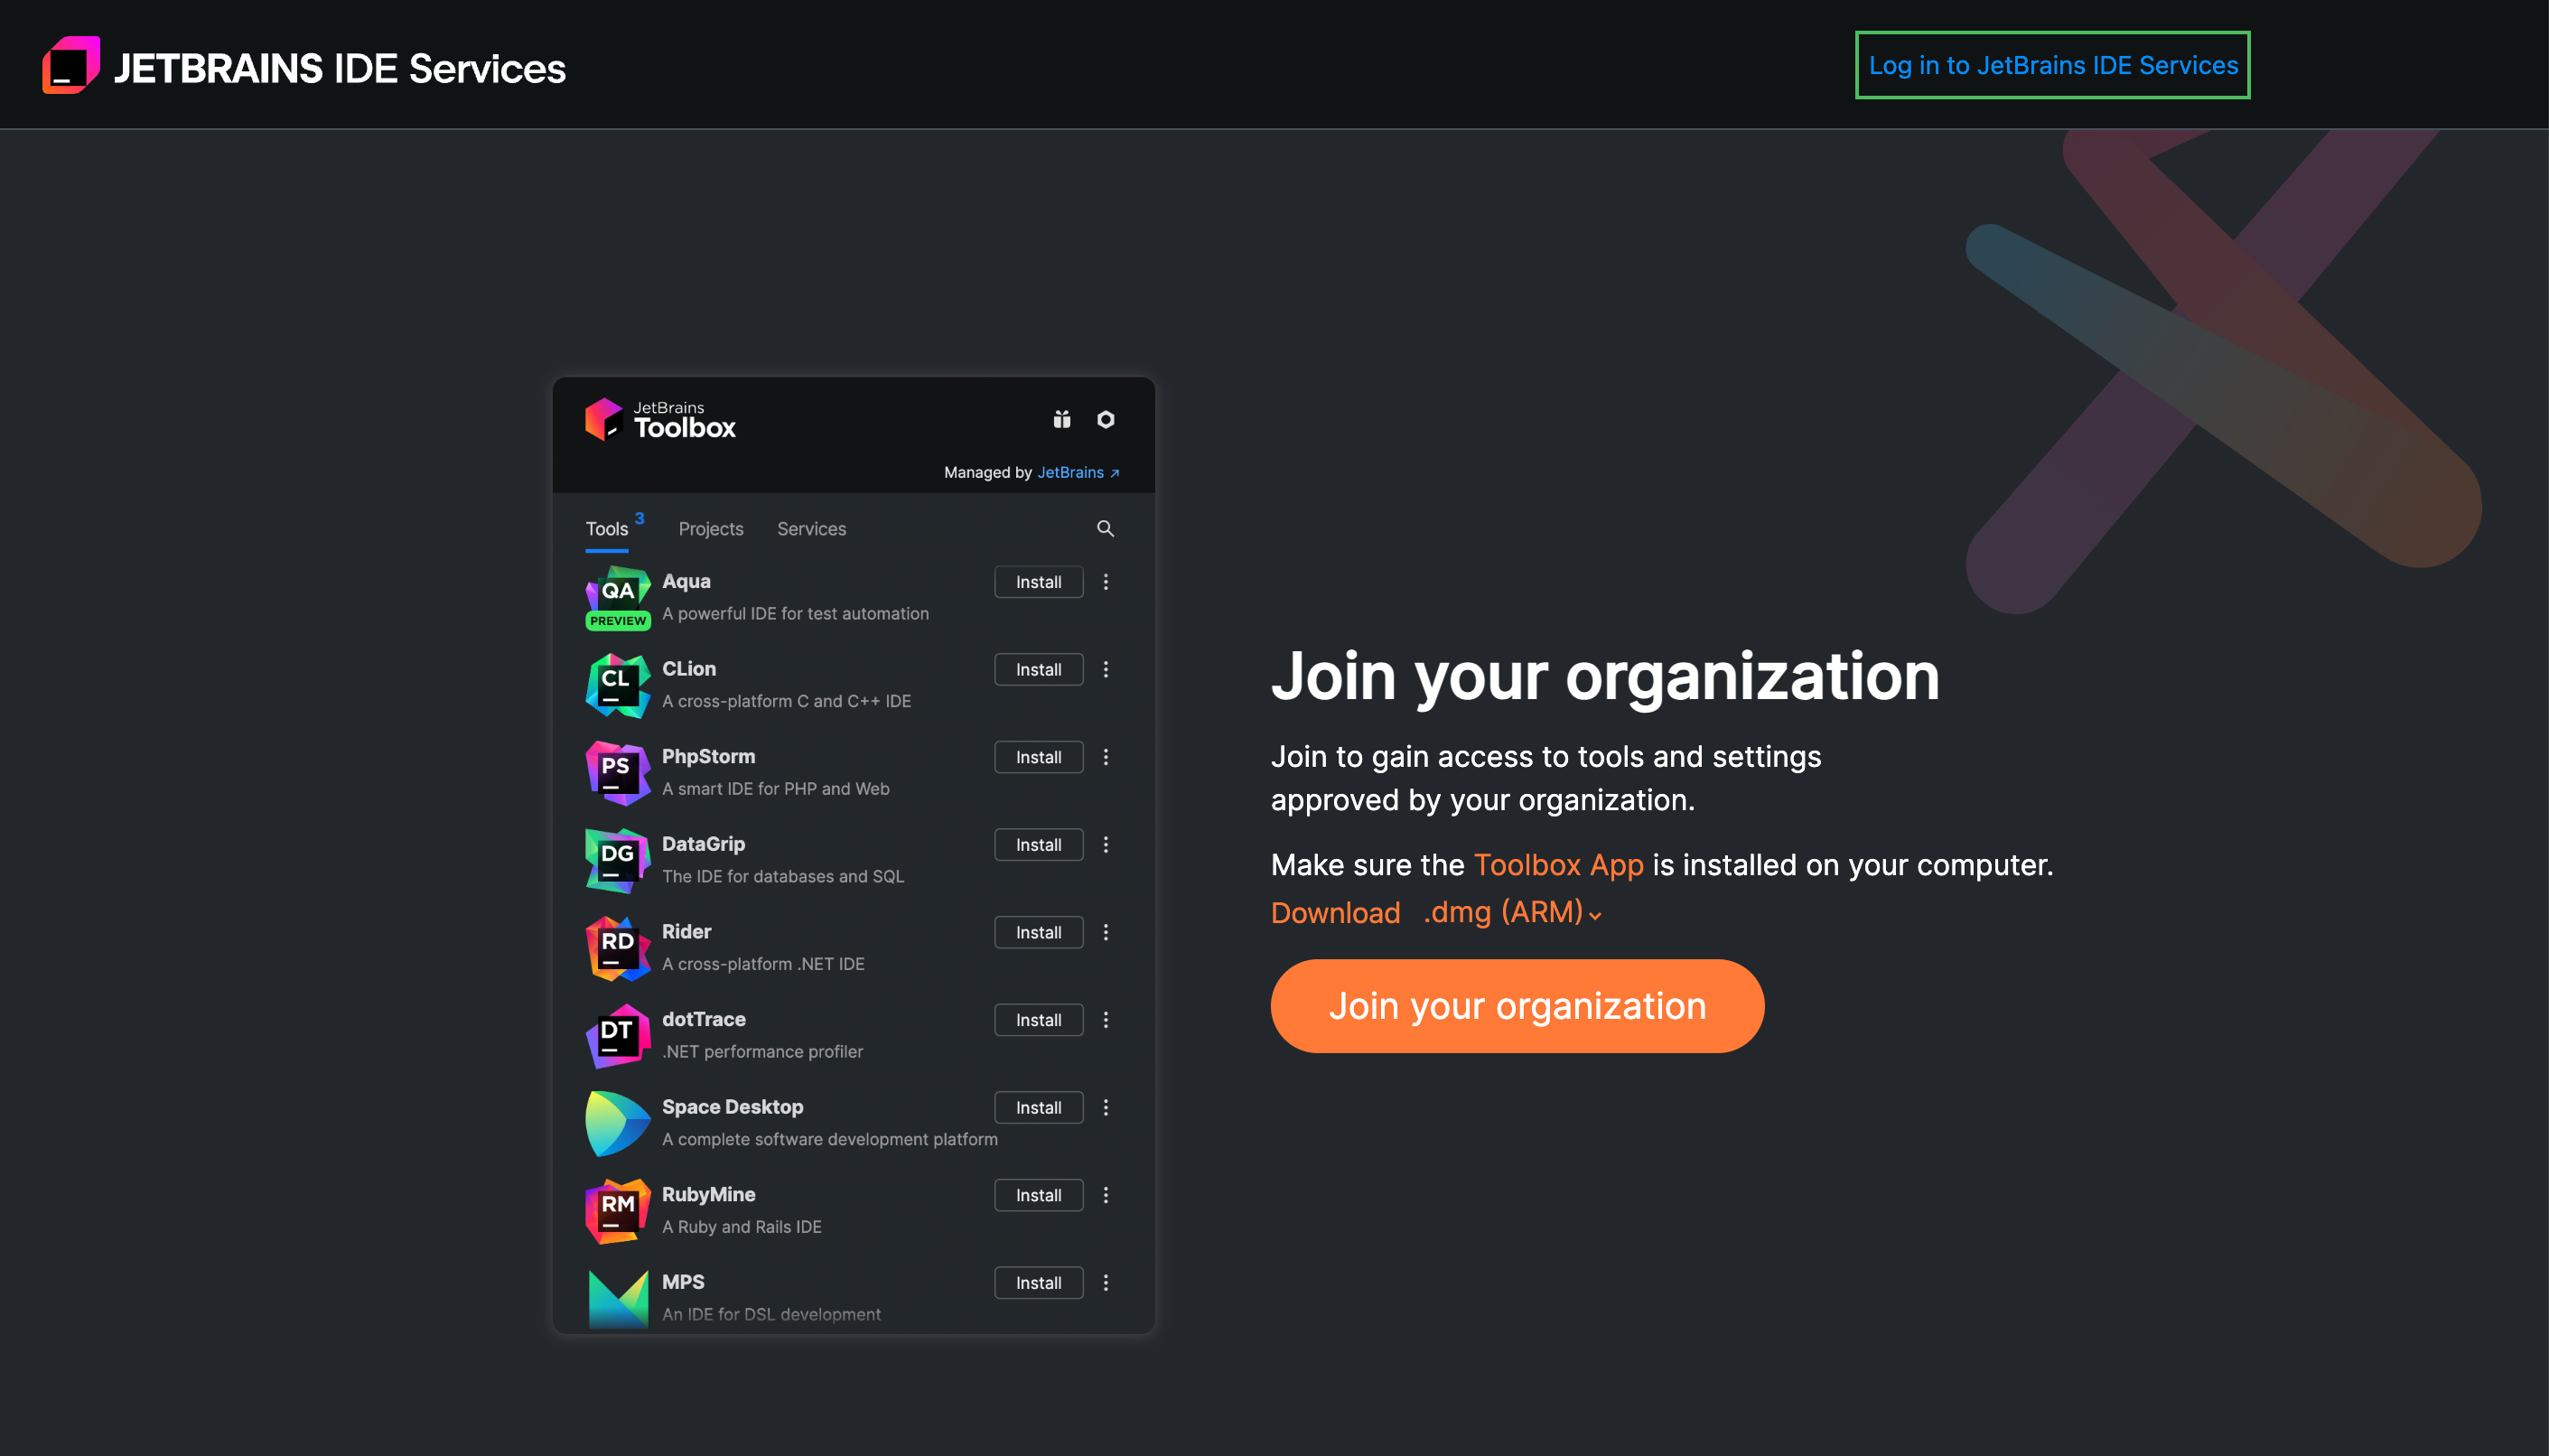Viewport: 2549px width, 1456px height.
Task: Click the PhpStorm product icon
Action: pyautogui.click(x=617, y=772)
